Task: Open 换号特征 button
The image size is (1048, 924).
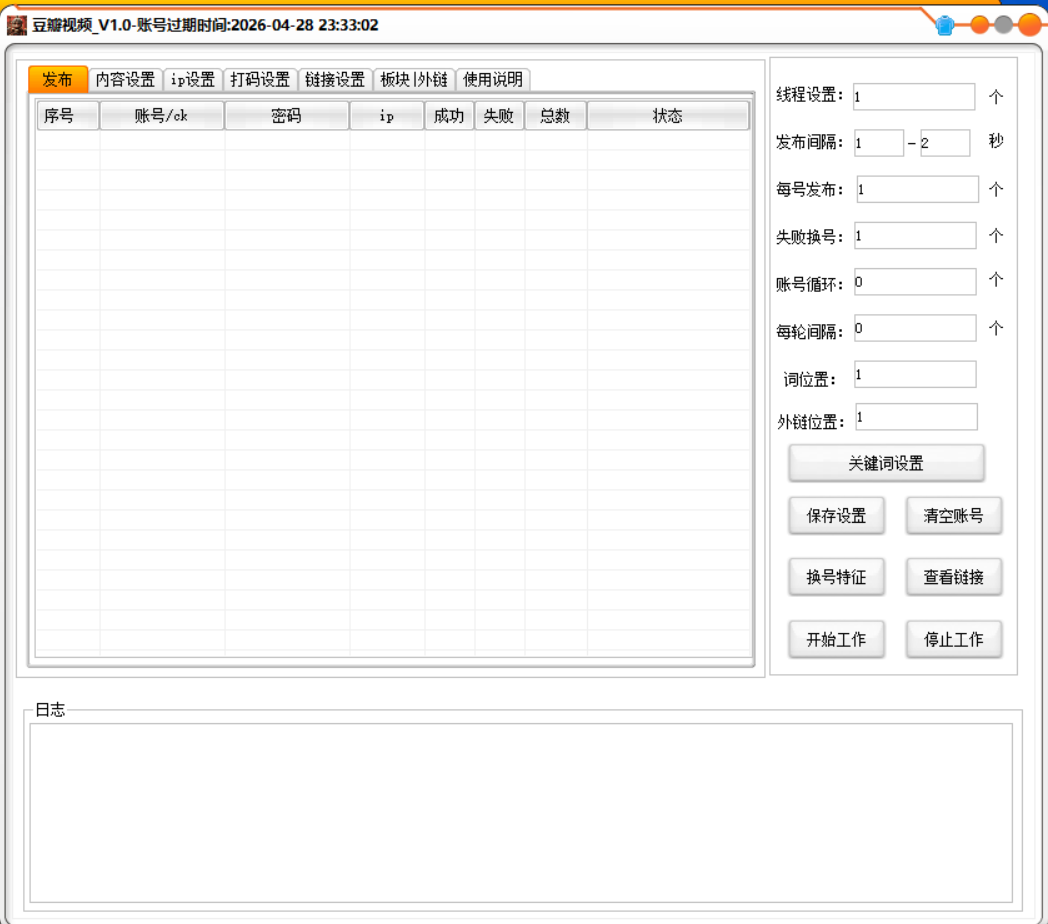Action: coord(836,577)
